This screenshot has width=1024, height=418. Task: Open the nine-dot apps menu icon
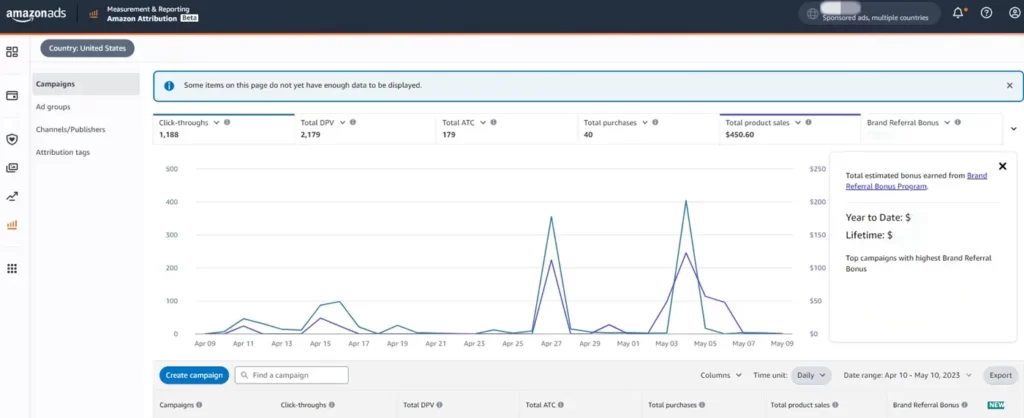point(12,268)
